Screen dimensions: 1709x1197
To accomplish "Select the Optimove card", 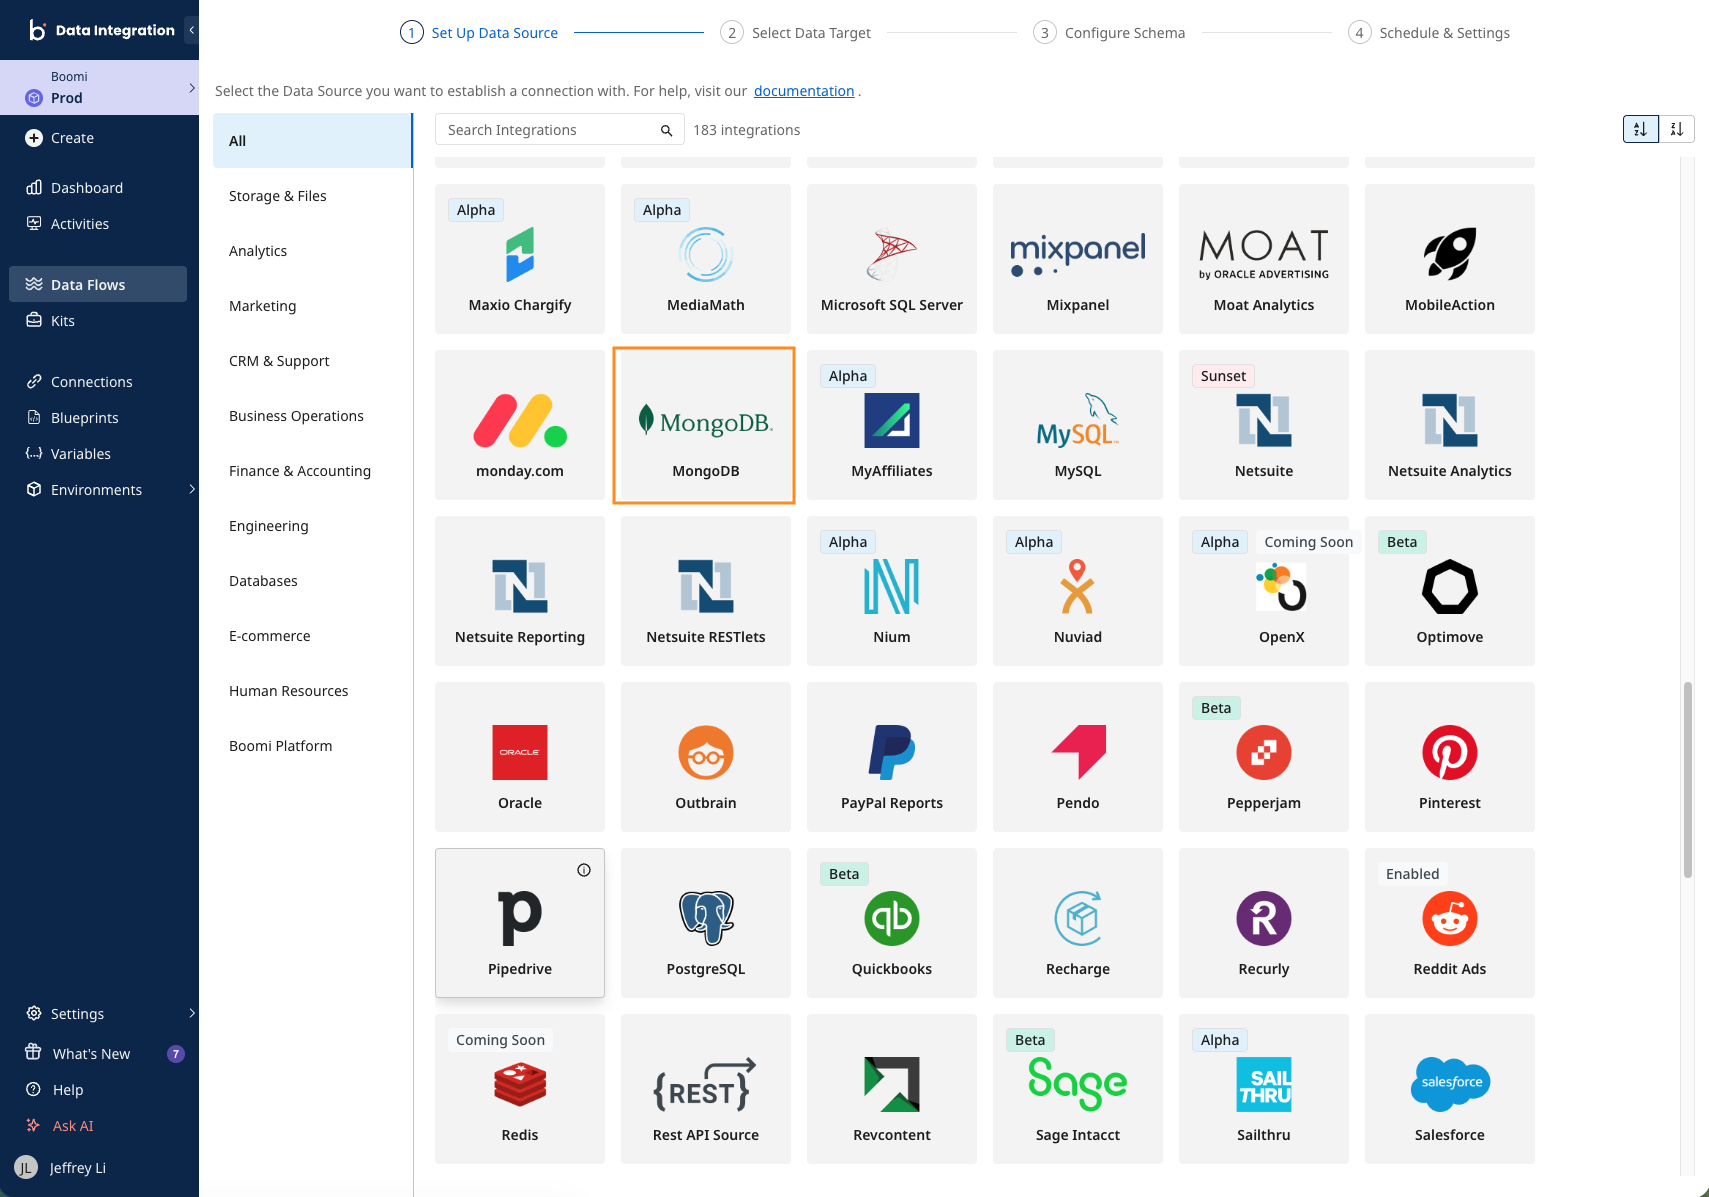I will pyautogui.click(x=1450, y=591).
